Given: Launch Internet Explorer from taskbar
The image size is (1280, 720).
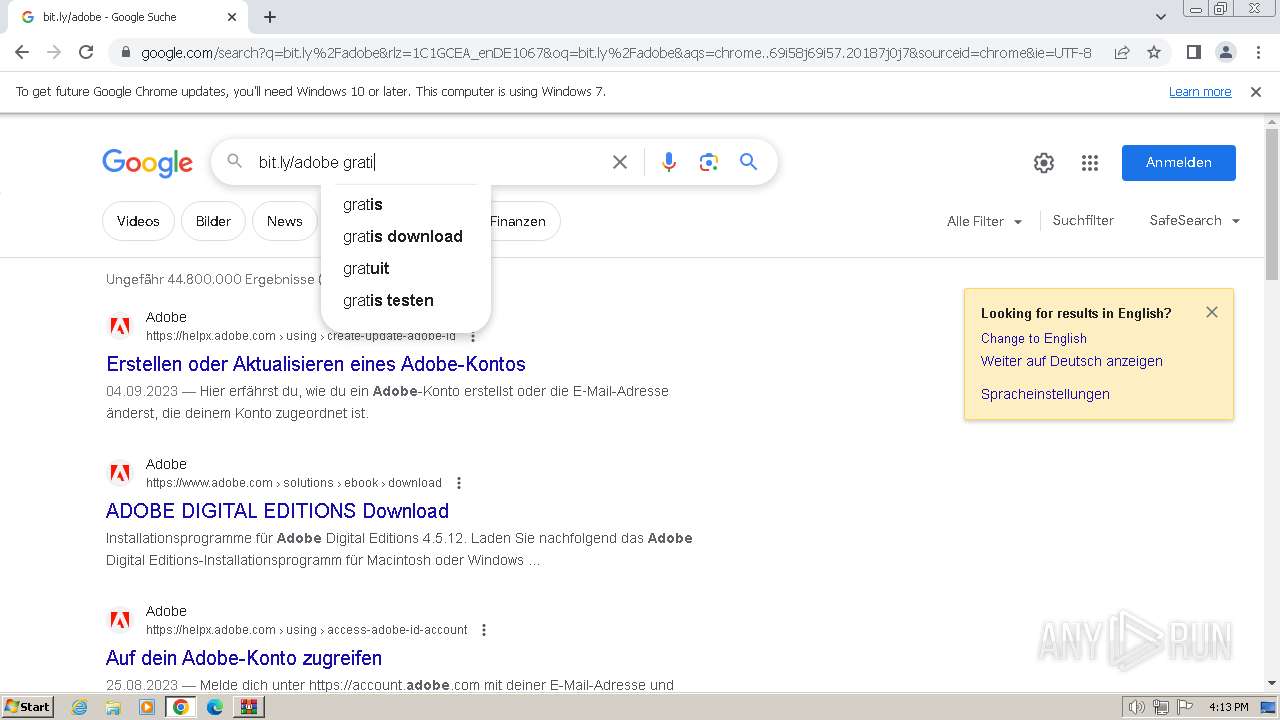Looking at the screenshot, I should pos(80,707).
